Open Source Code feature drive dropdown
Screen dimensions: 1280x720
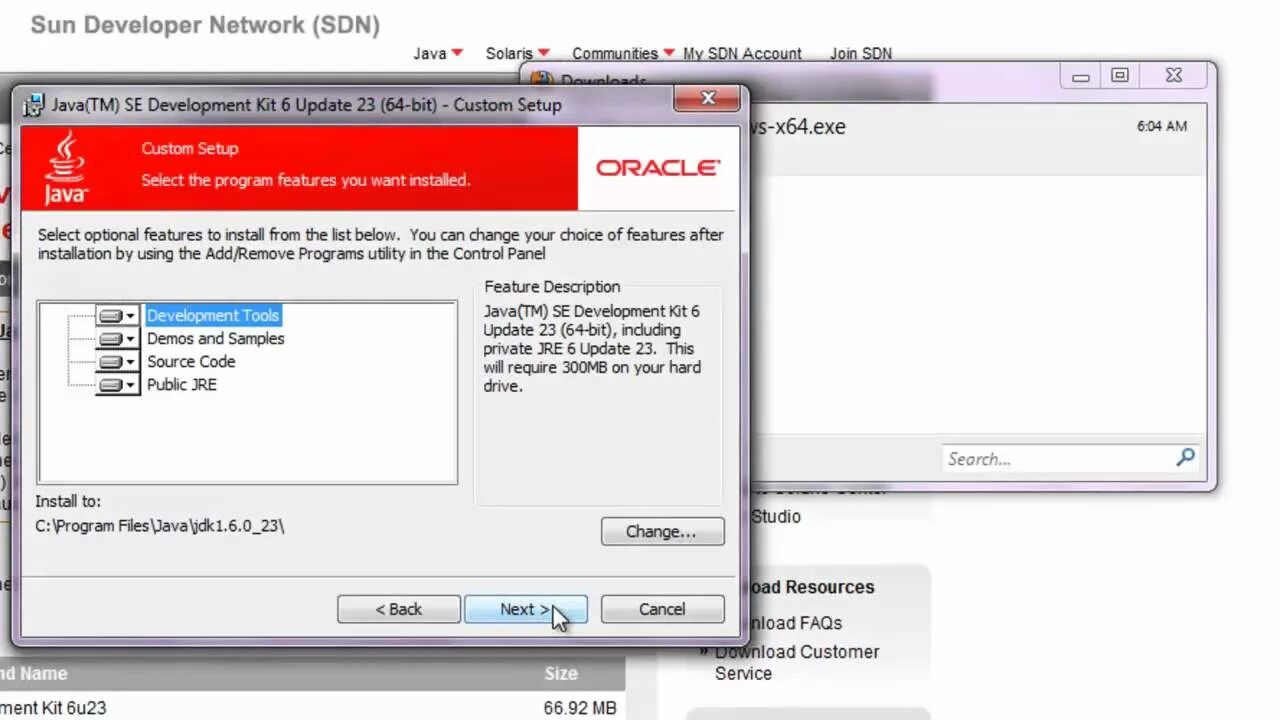coord(118,362)
